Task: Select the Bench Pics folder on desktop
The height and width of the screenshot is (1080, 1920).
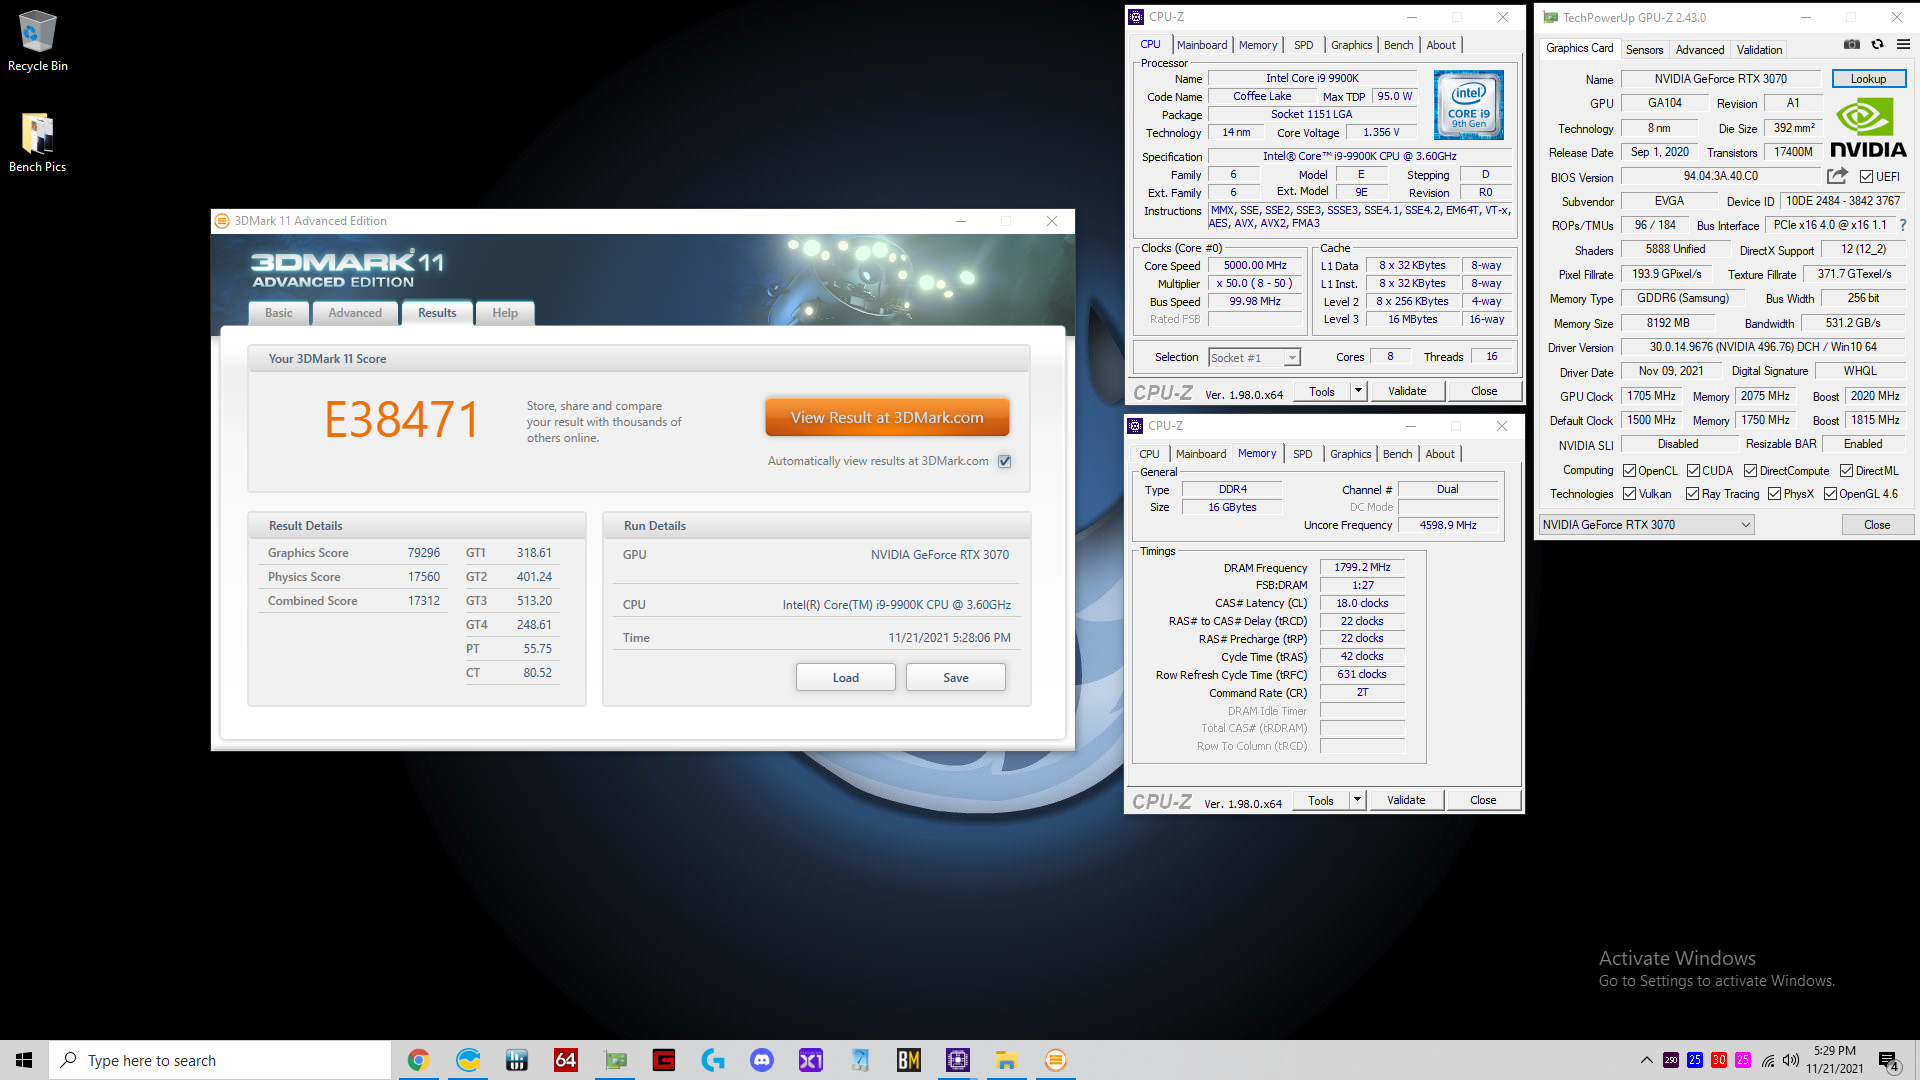Action: tap(38, 142)
